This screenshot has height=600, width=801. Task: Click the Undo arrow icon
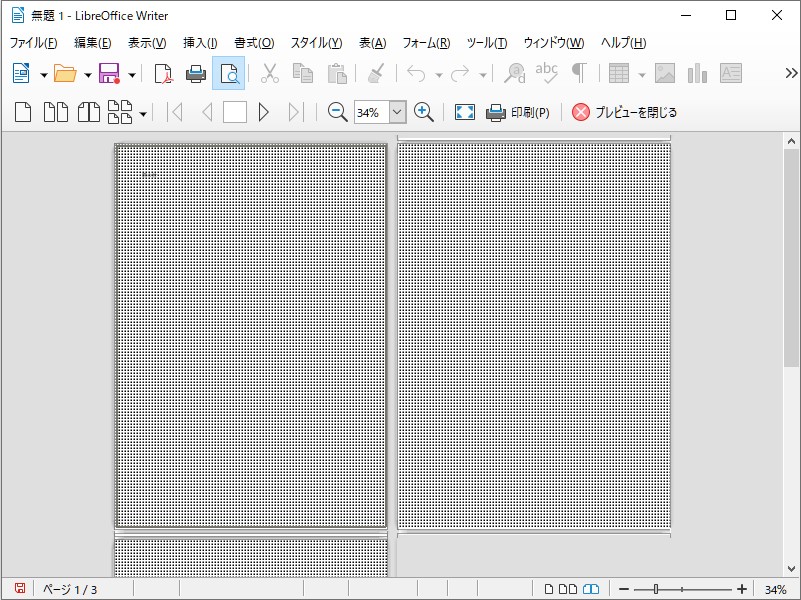(x=416, y=74)
